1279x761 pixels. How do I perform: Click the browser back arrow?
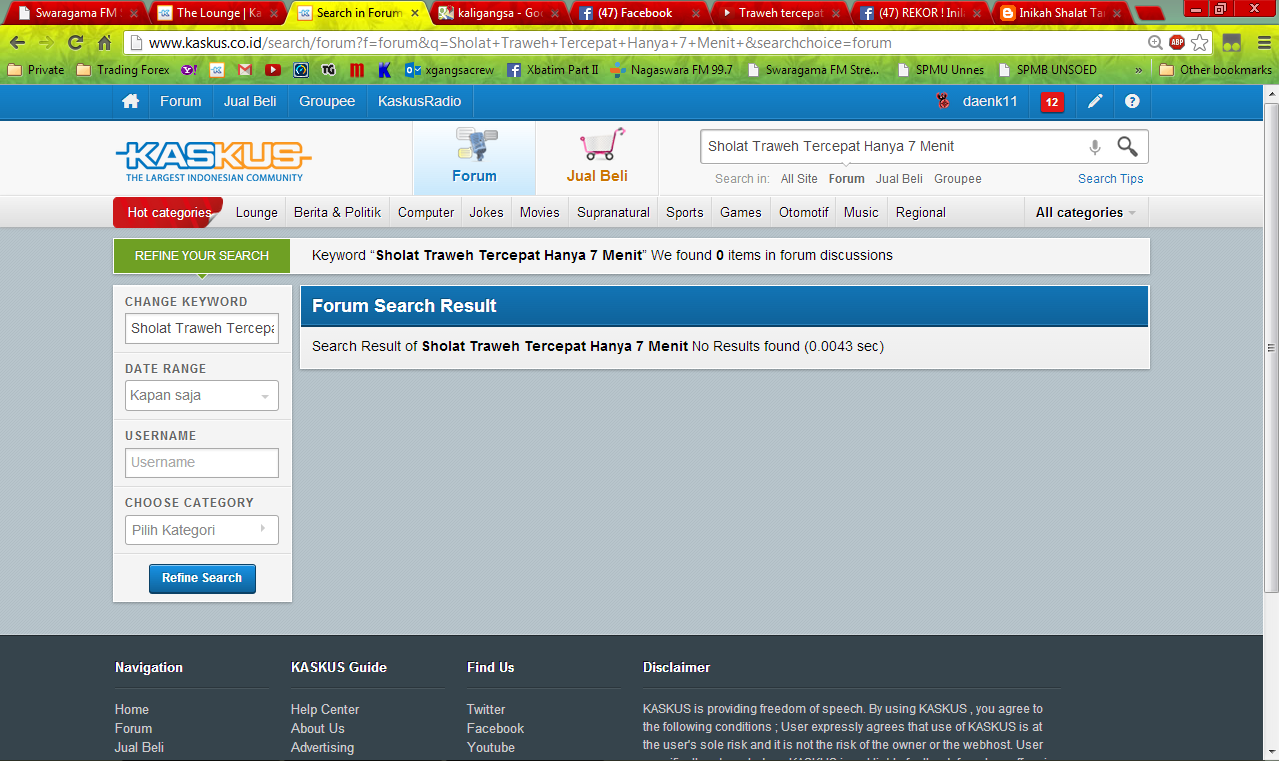pos(17,43)
